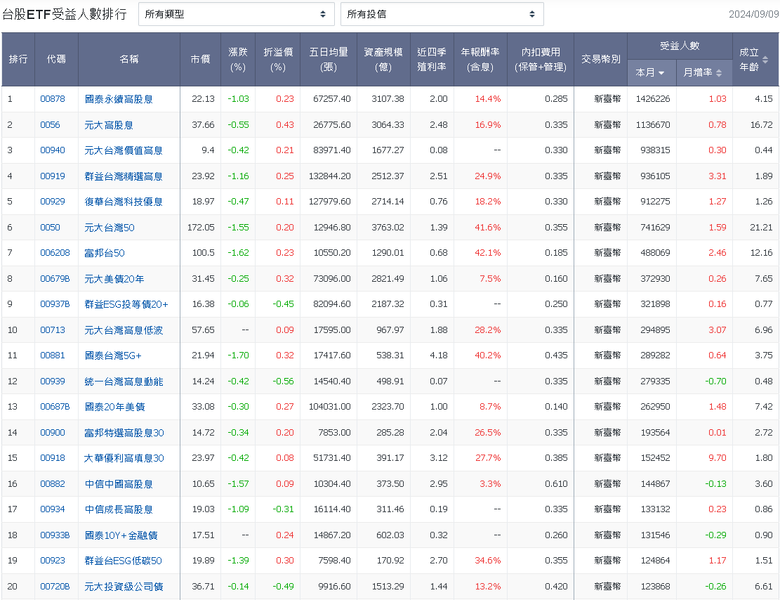Open ETF code 0056 link
780x600 pixels.
click(x=50, y=125)
